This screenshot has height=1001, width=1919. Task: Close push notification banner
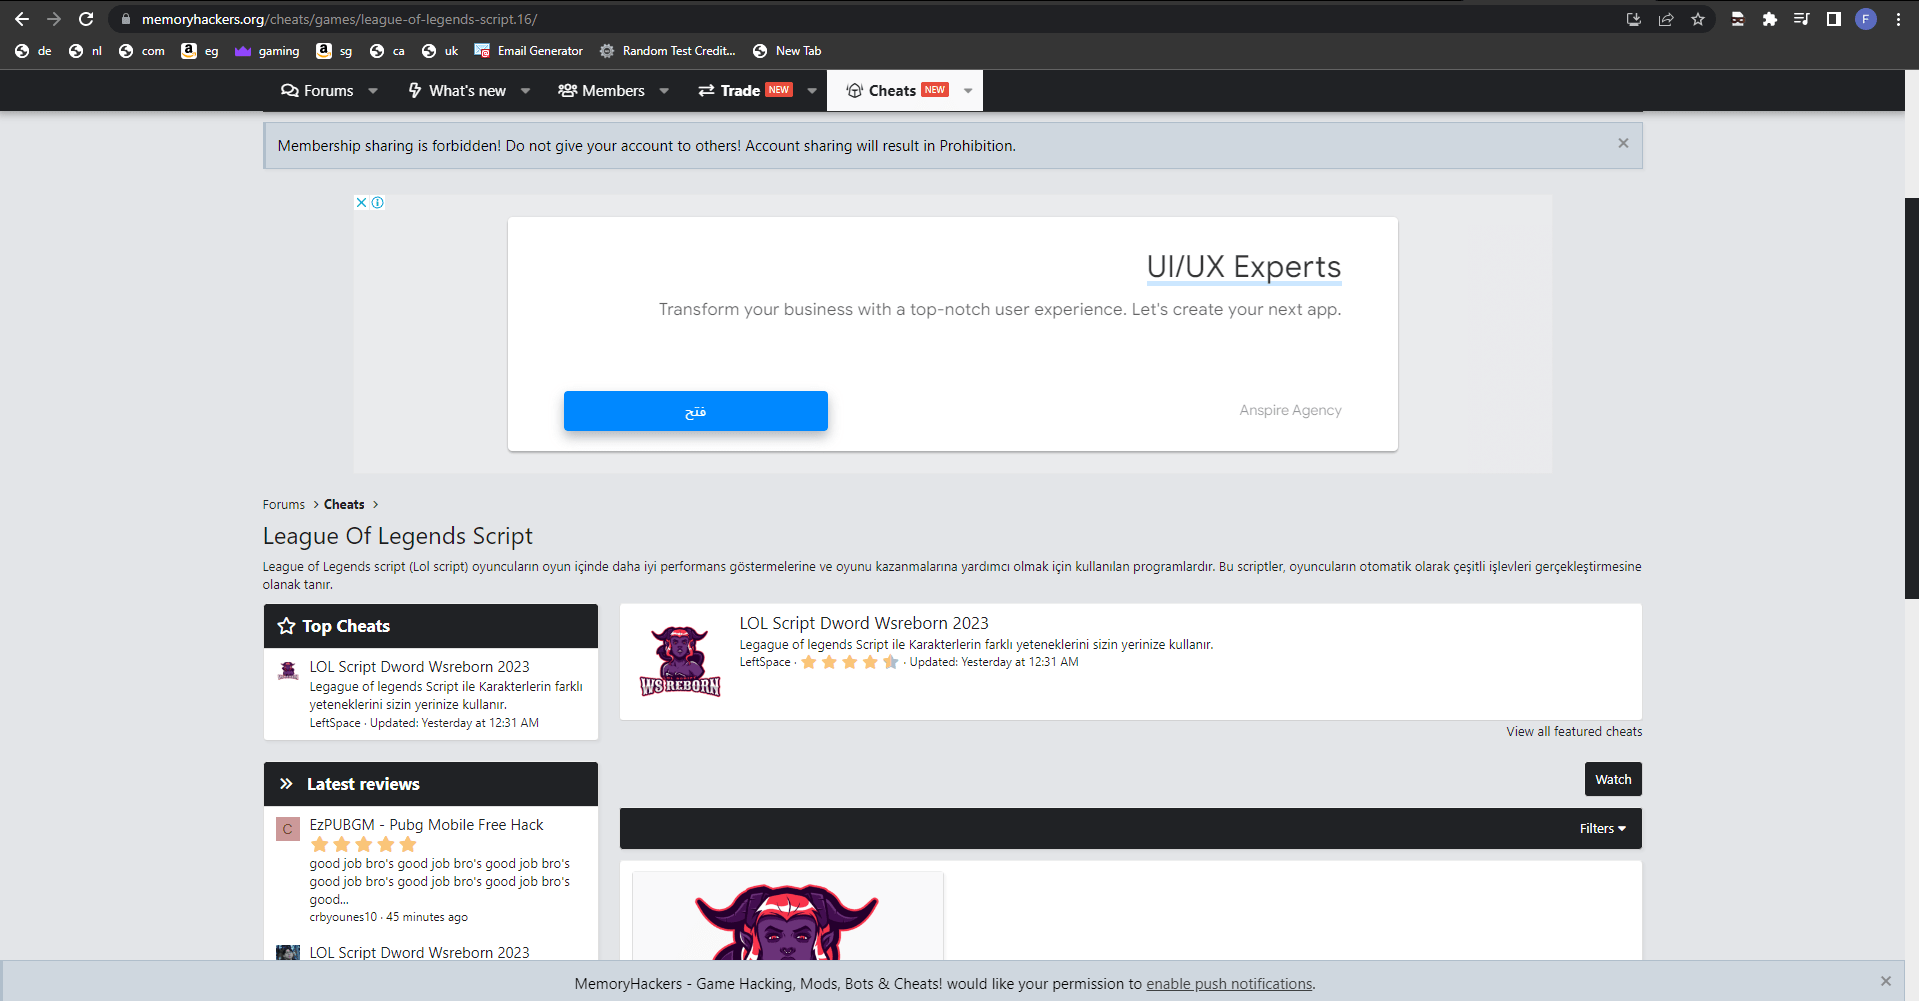click(1886, 981)
